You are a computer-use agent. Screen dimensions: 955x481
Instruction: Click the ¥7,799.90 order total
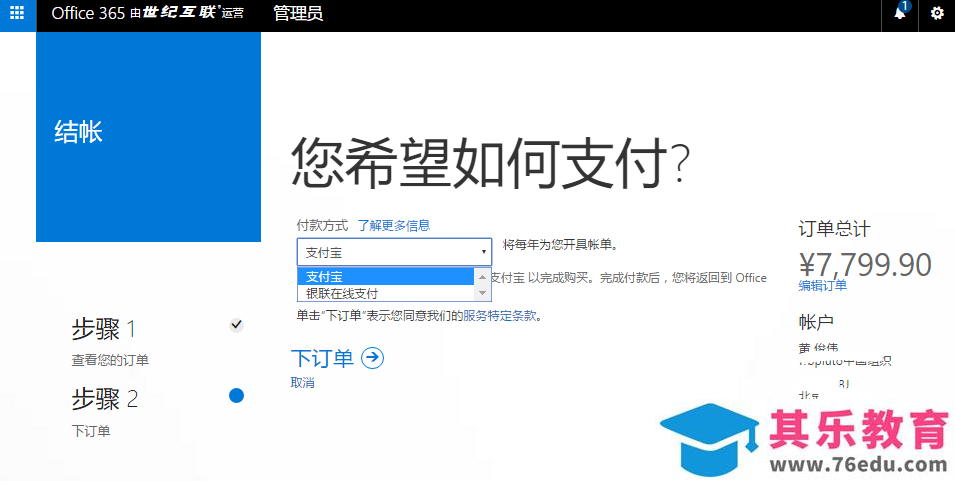(x=865, y=265)
